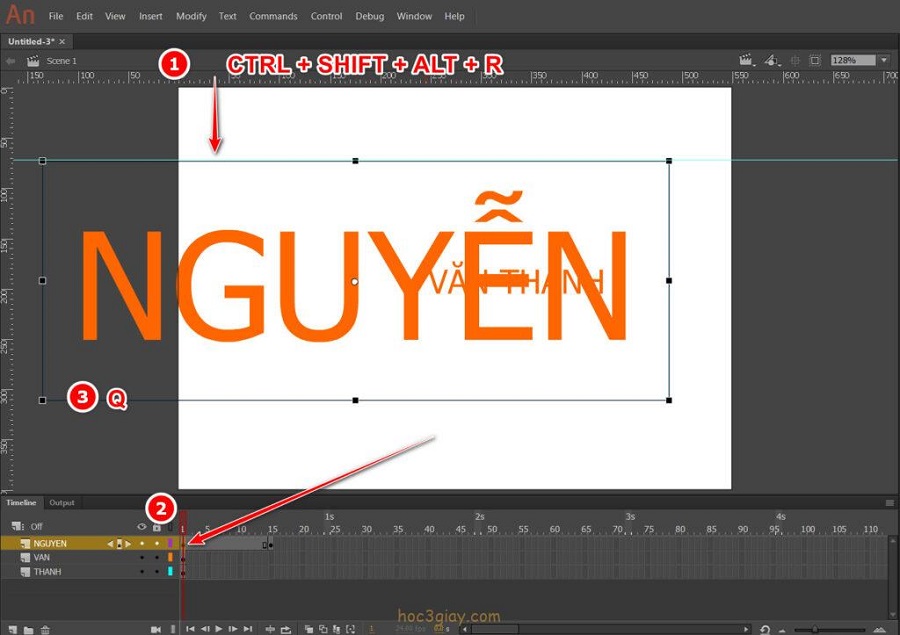This screenshot has width=900, height=635.
Task: Select the THANH layer
Action: (x=47, y=572)
